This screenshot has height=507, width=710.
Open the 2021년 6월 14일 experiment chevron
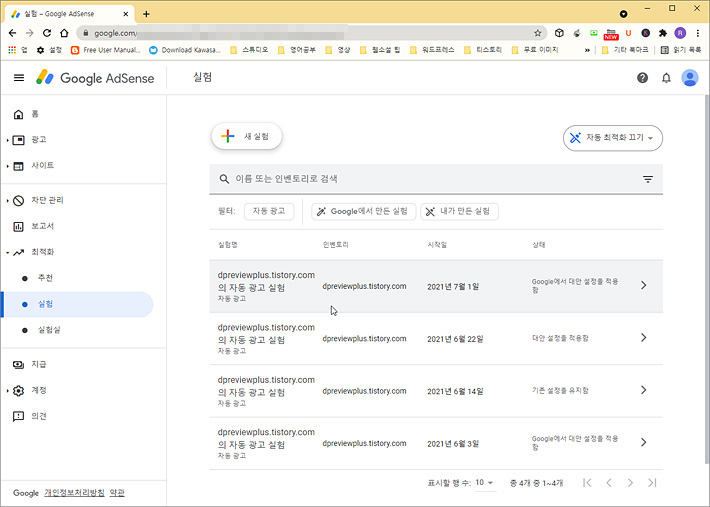643,390
